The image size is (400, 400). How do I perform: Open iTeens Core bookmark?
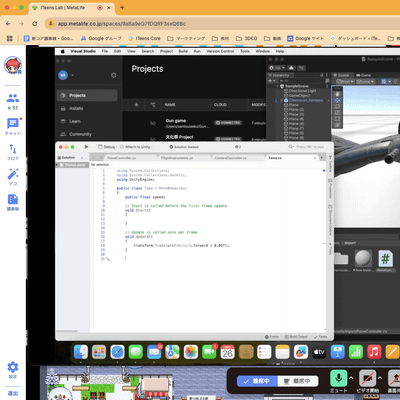tap(144, 38)
